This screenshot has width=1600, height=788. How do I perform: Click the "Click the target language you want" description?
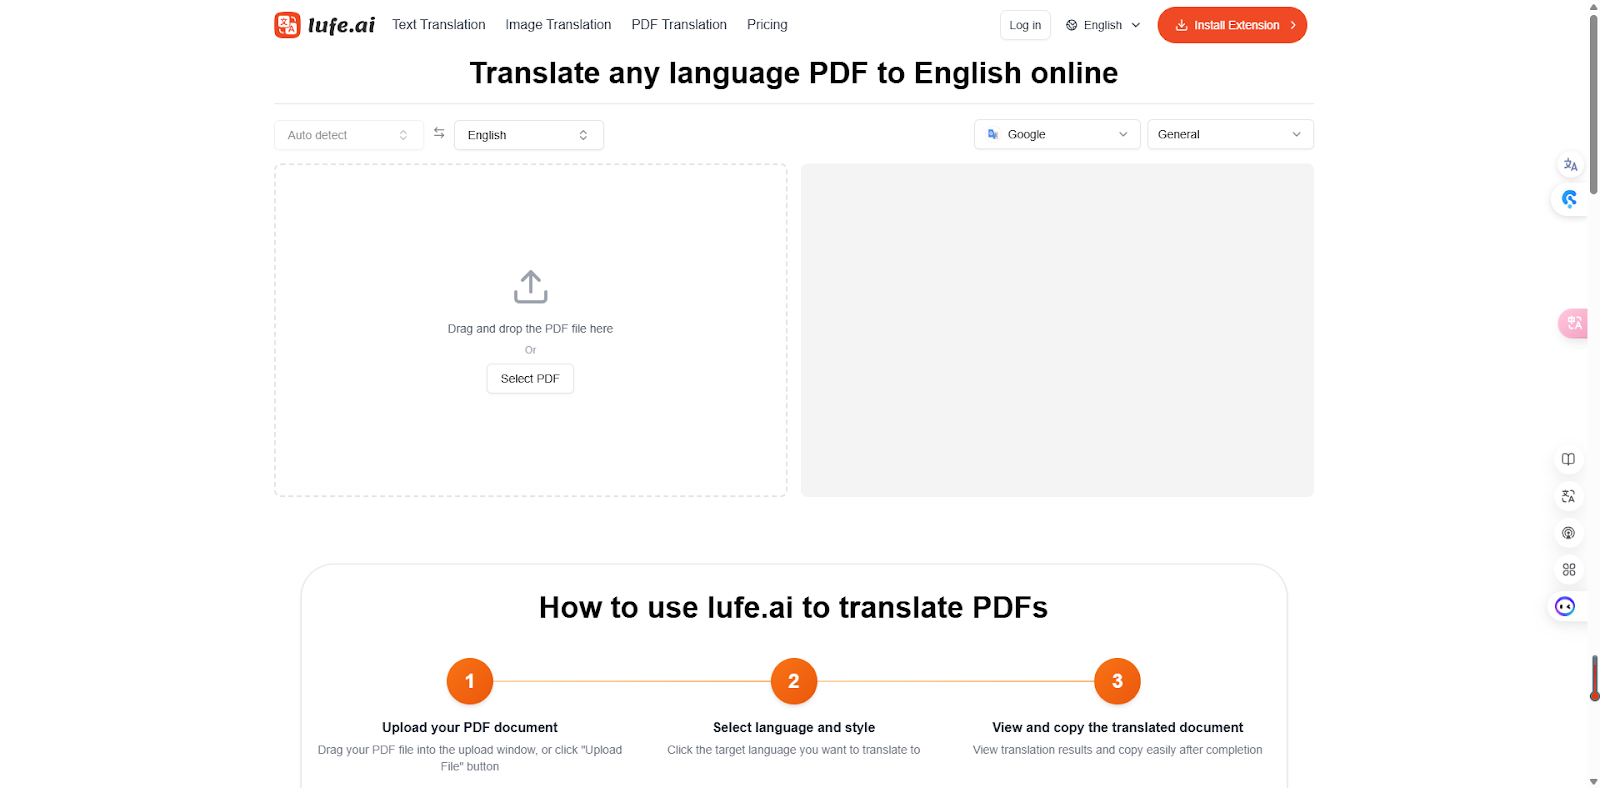pyautogui.click(x=794, y=750)
